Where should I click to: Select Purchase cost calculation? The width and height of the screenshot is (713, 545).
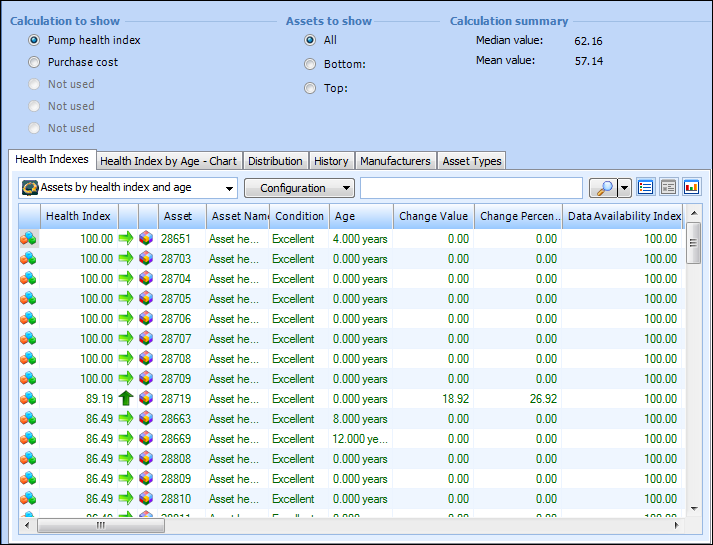pos(35,62)
